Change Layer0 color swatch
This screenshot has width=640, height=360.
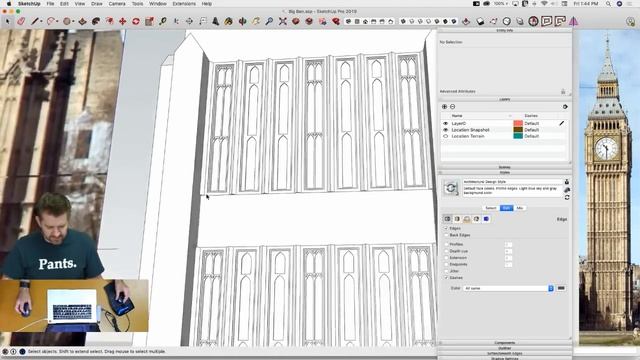click(x=518, y=123)
